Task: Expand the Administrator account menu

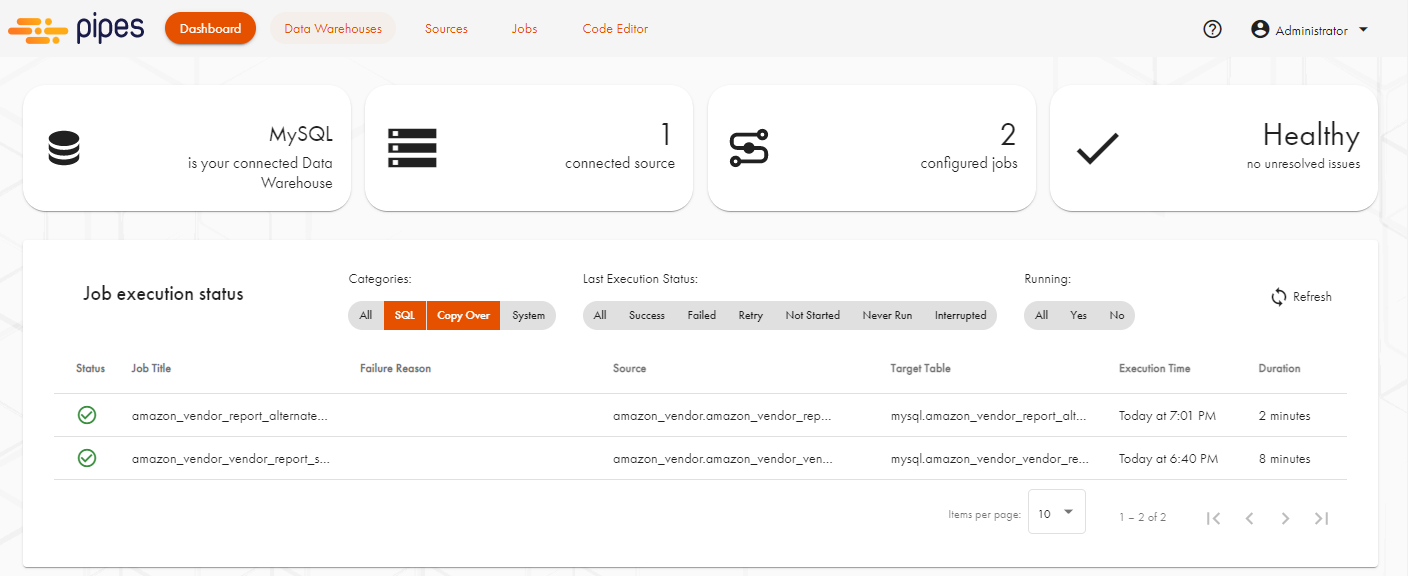Action: tap(1310, 30)
